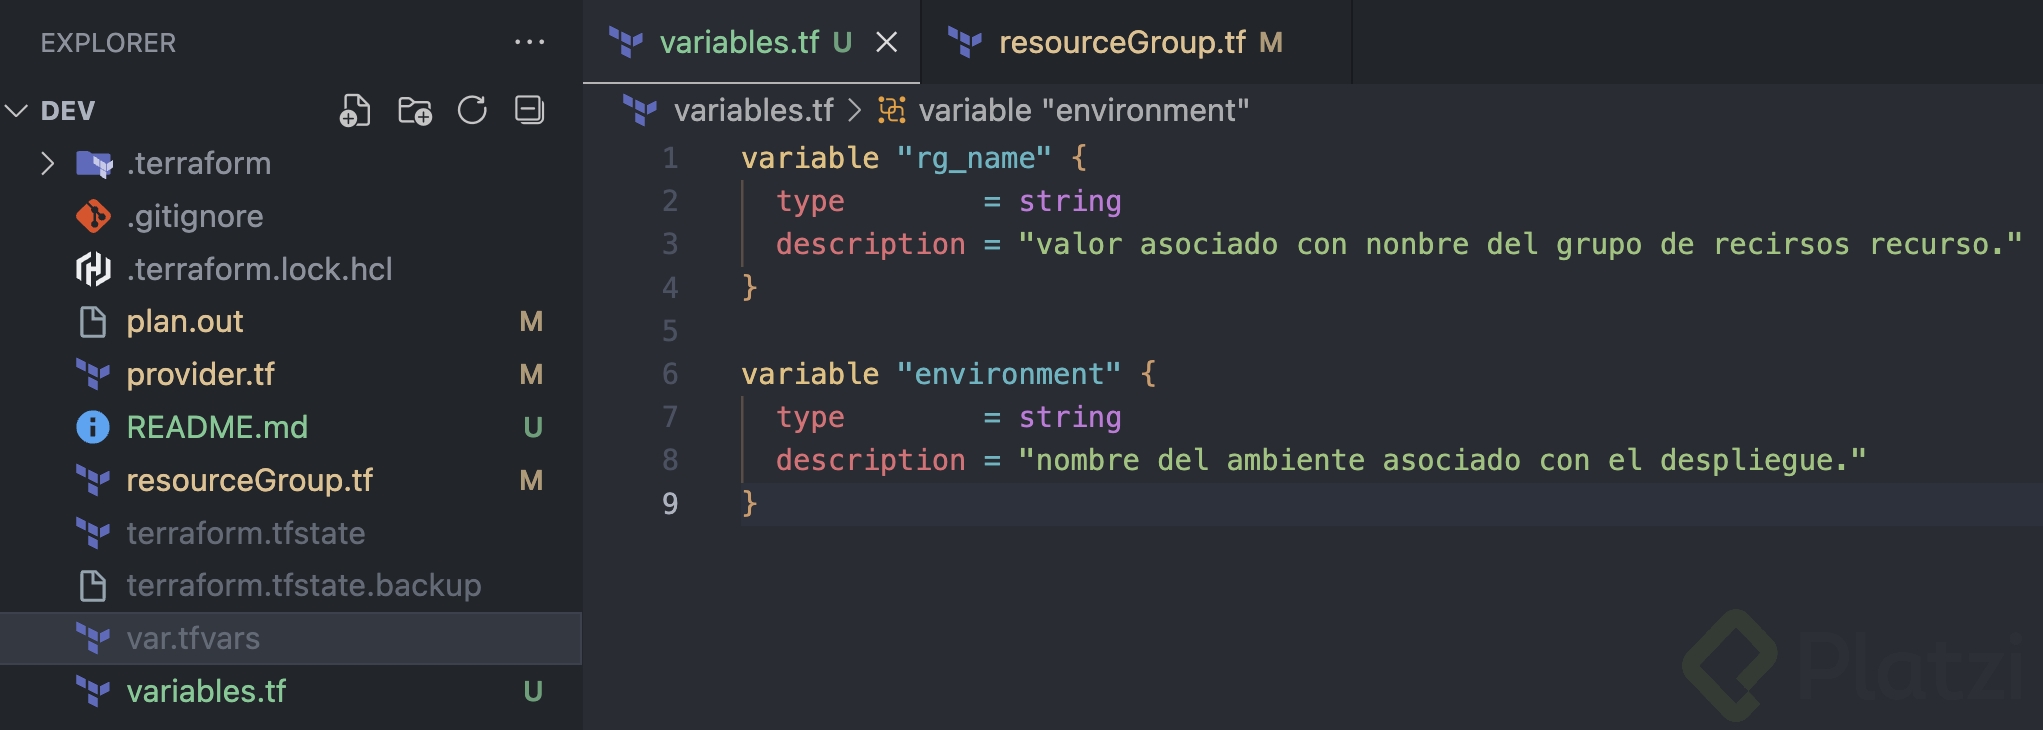This screenshot has width=2043, height=730.
Task: Open plan.out from the file tree
Action: pos(185,322)
